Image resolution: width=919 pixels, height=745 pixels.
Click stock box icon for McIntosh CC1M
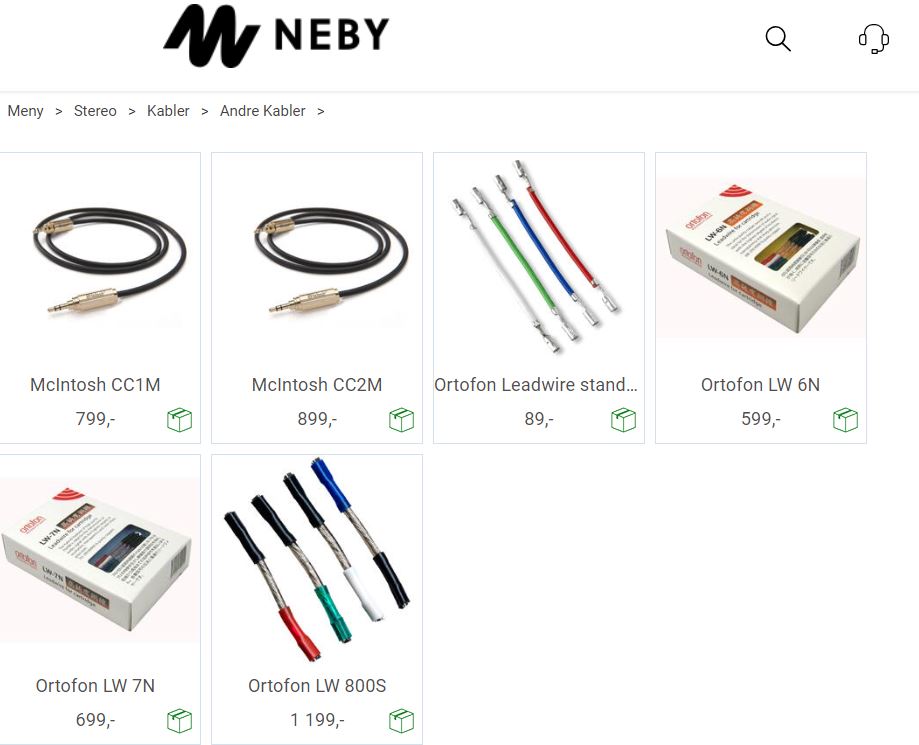click(x=179, y=420)
